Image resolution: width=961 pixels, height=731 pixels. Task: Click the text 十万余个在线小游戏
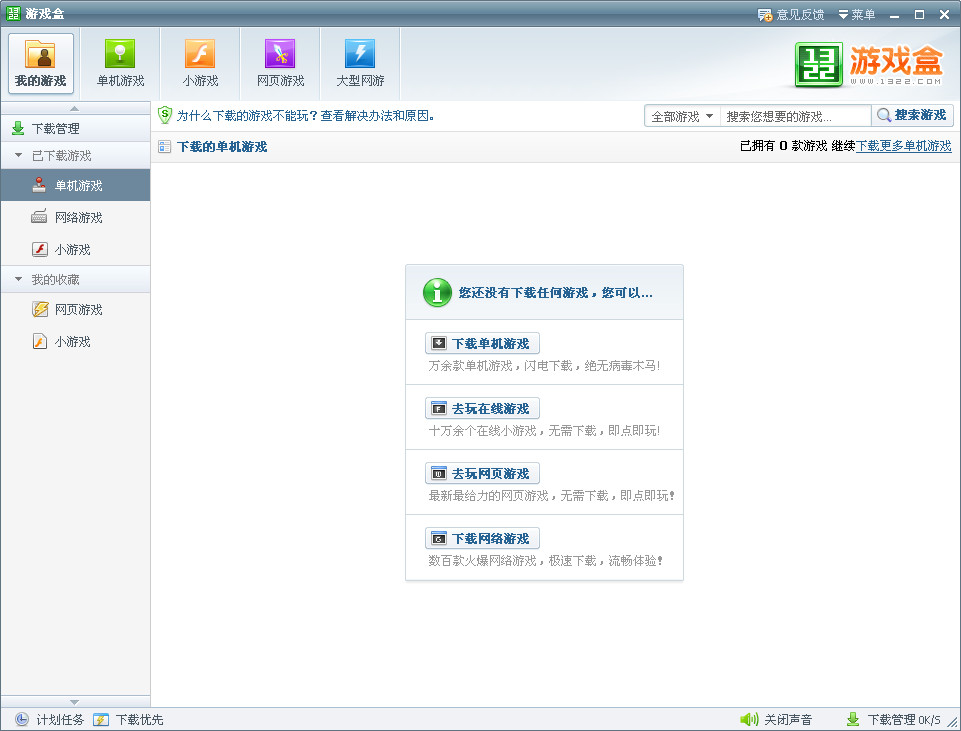pyautogui.click(x=544, y=431)
